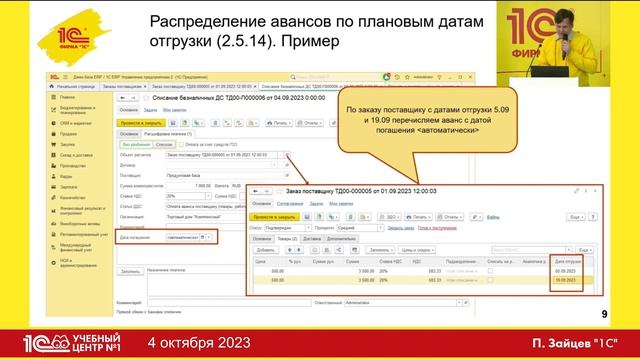Open the Отчеты dropdown in Списание toolbar
Image resolution: width=640 pixels, height=360 pixels.
click(x=309, y=123)
